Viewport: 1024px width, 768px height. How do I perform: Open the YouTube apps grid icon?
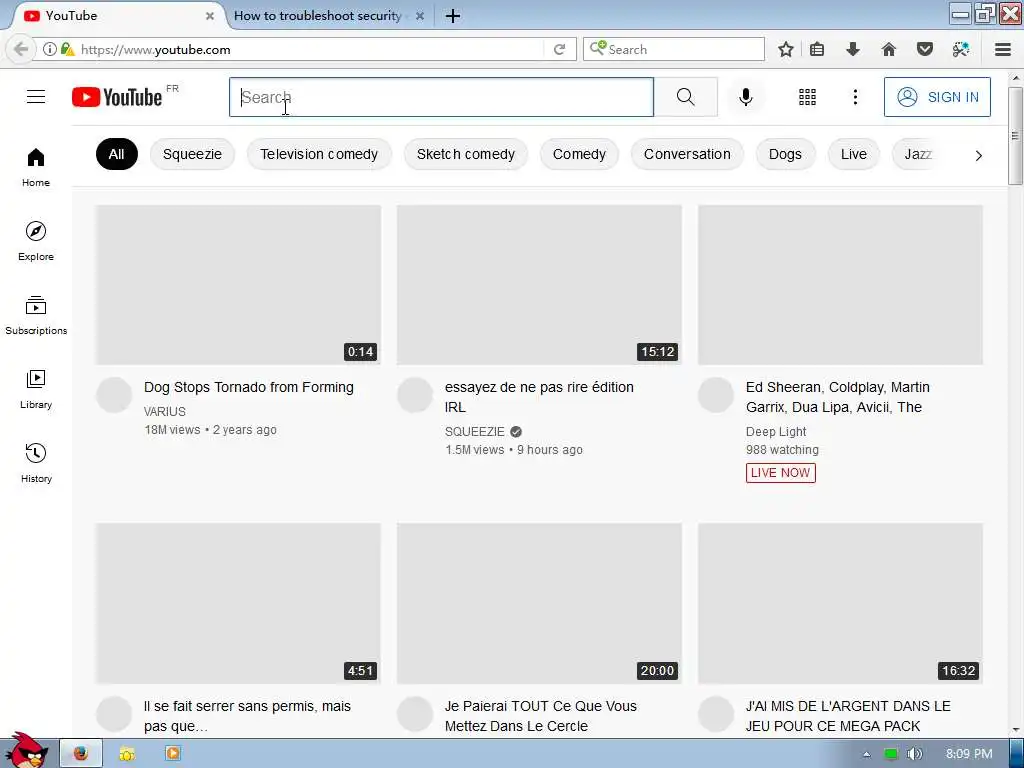(807, 97)
